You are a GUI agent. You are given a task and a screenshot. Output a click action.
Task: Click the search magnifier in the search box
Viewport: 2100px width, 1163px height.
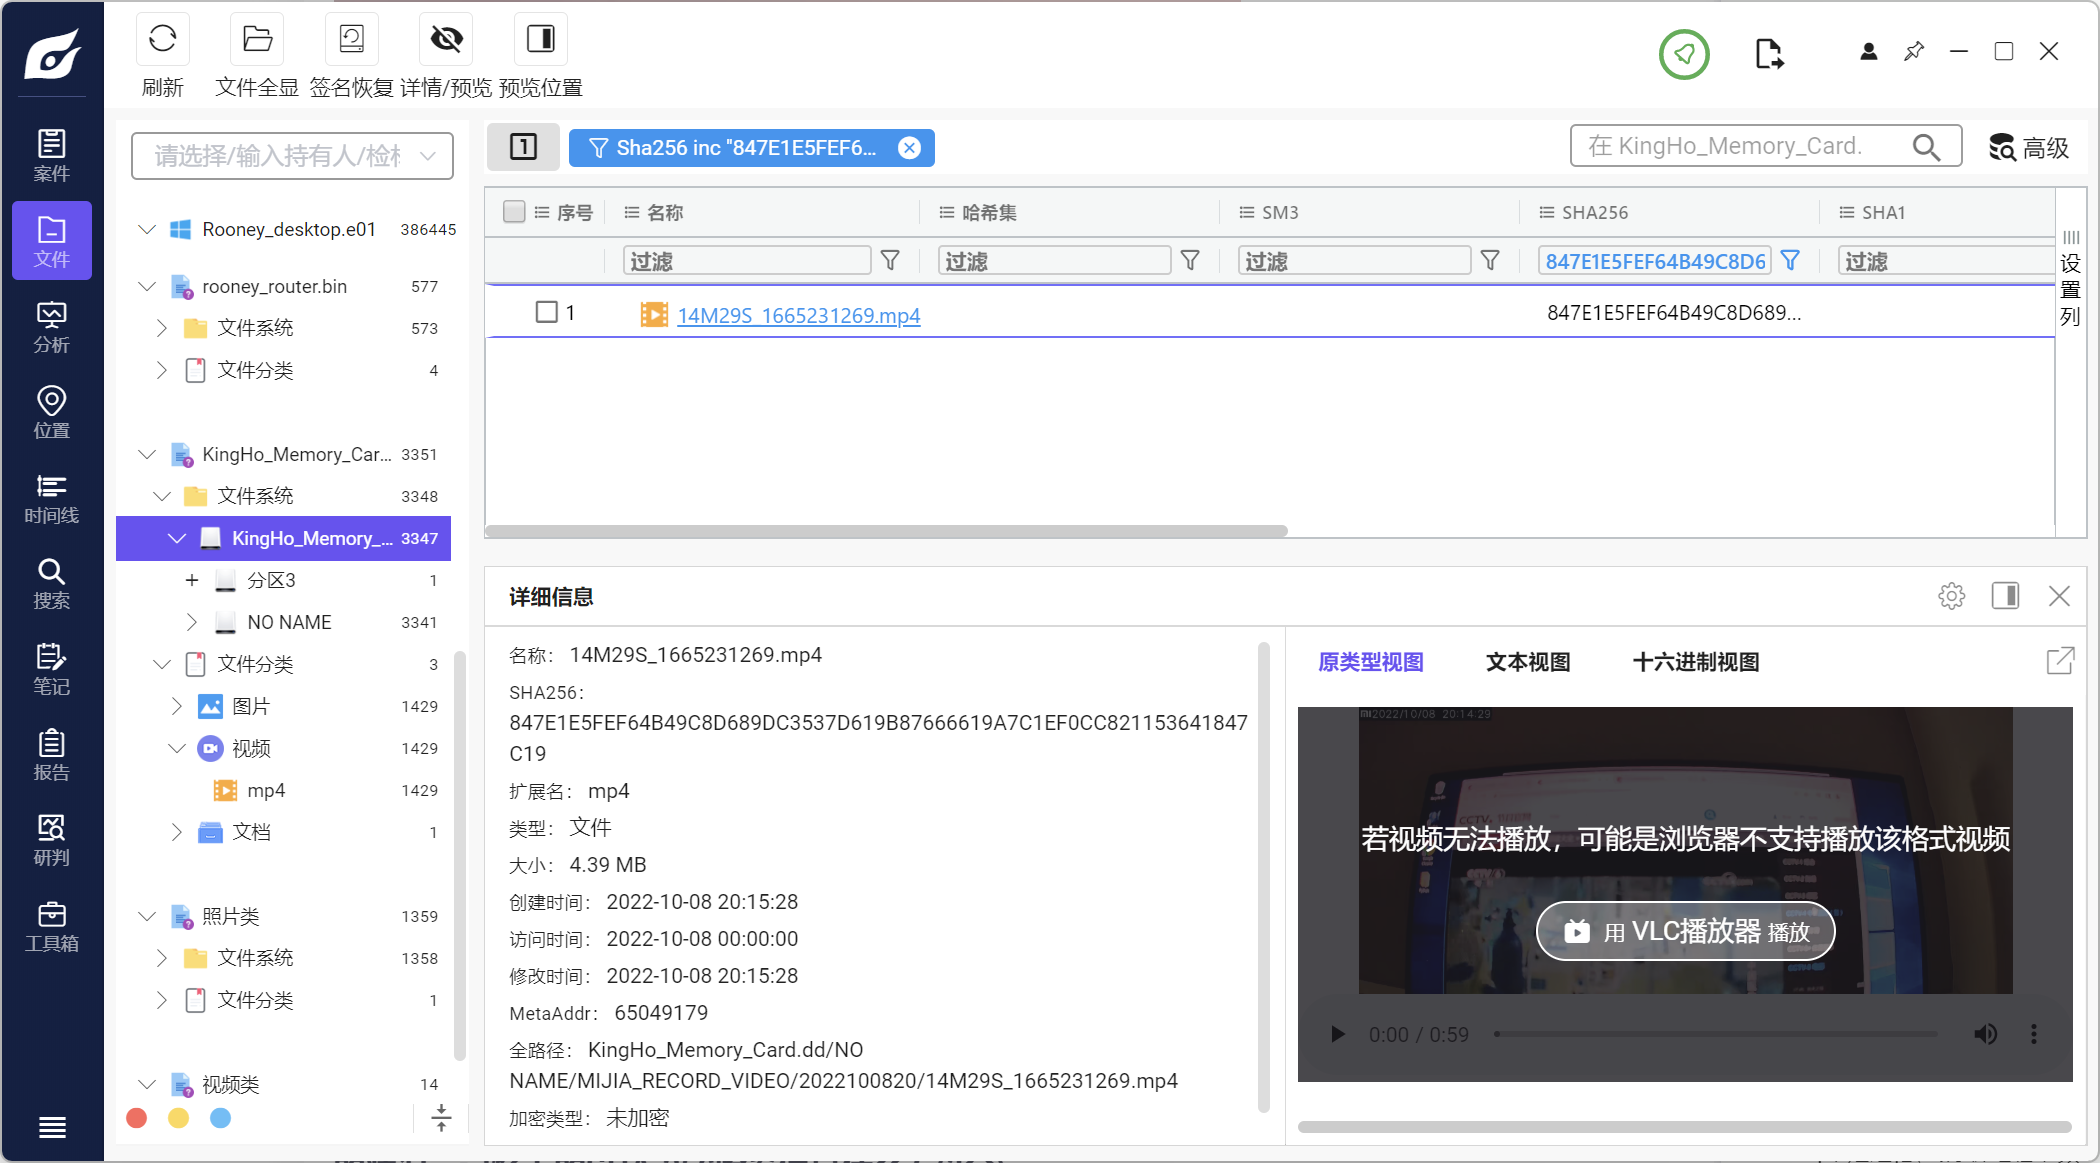(1926, 147)
